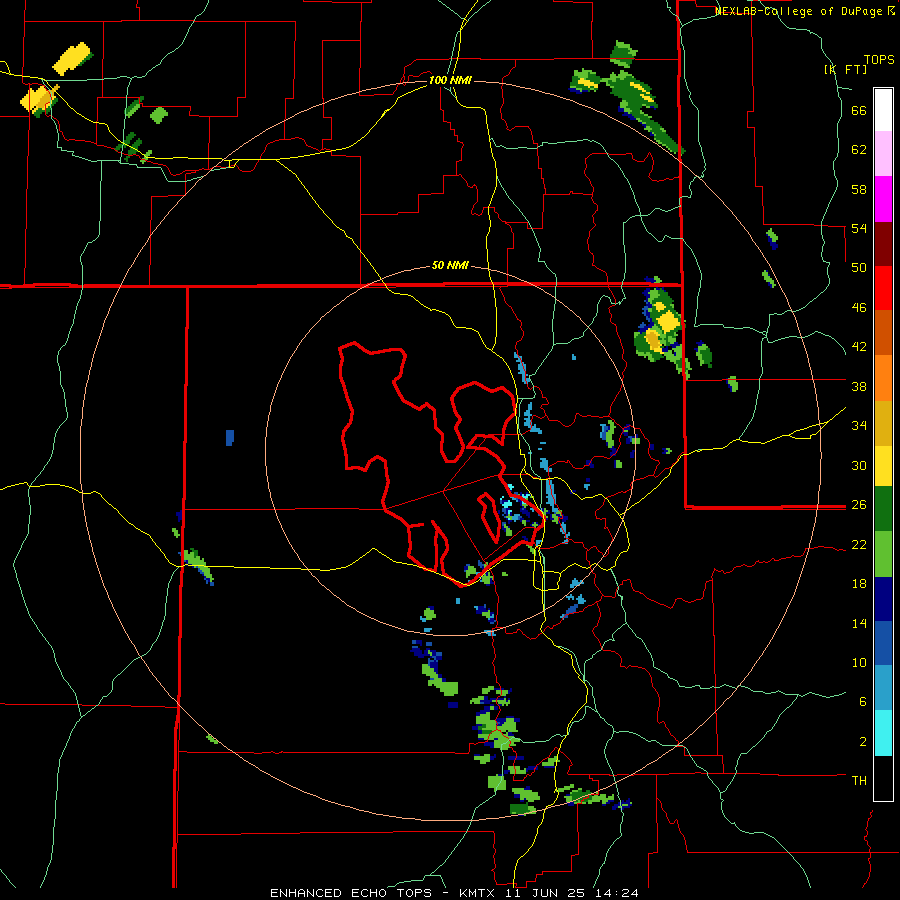
Task: Click the '18' legend value label
Action: [859, 584]
